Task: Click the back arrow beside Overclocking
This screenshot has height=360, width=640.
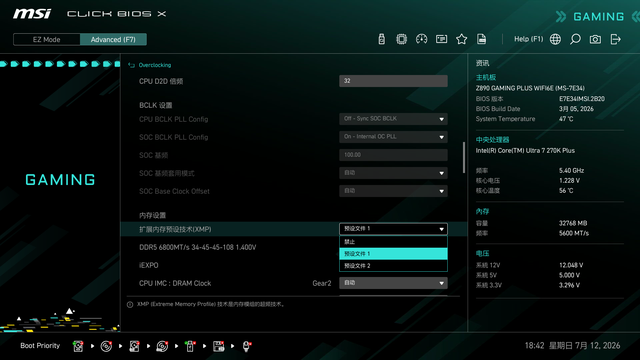Action: point(131,65)
